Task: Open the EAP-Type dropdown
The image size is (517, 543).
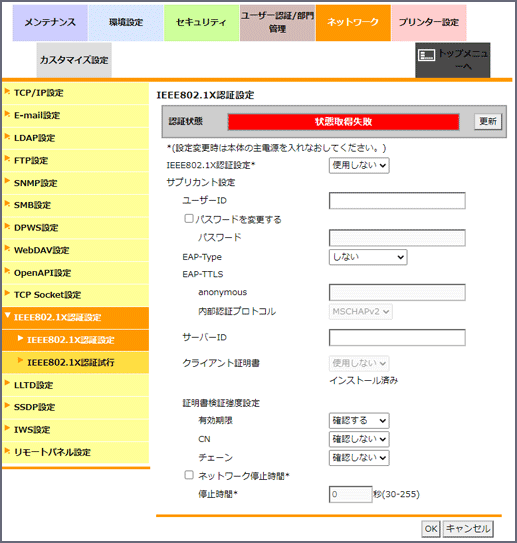Action: [368, 257]
